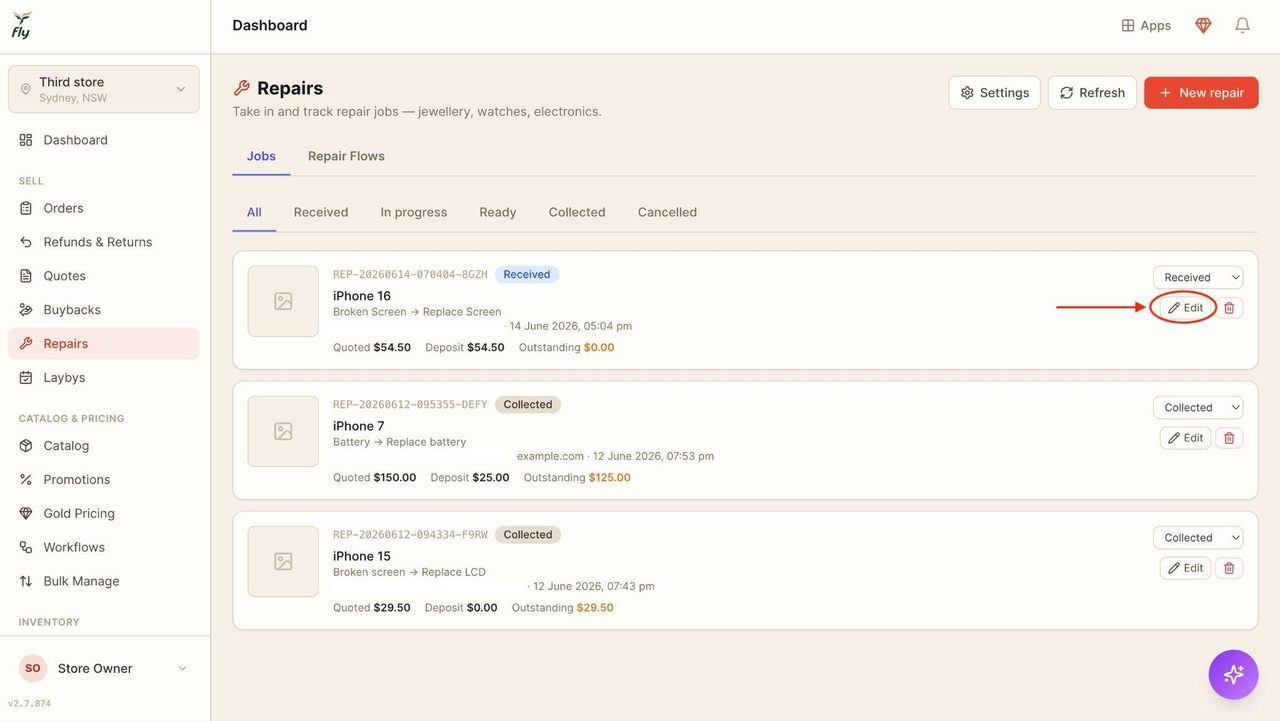
Task: Open Promotions in sidebar
Action: (x=104, y=480)
